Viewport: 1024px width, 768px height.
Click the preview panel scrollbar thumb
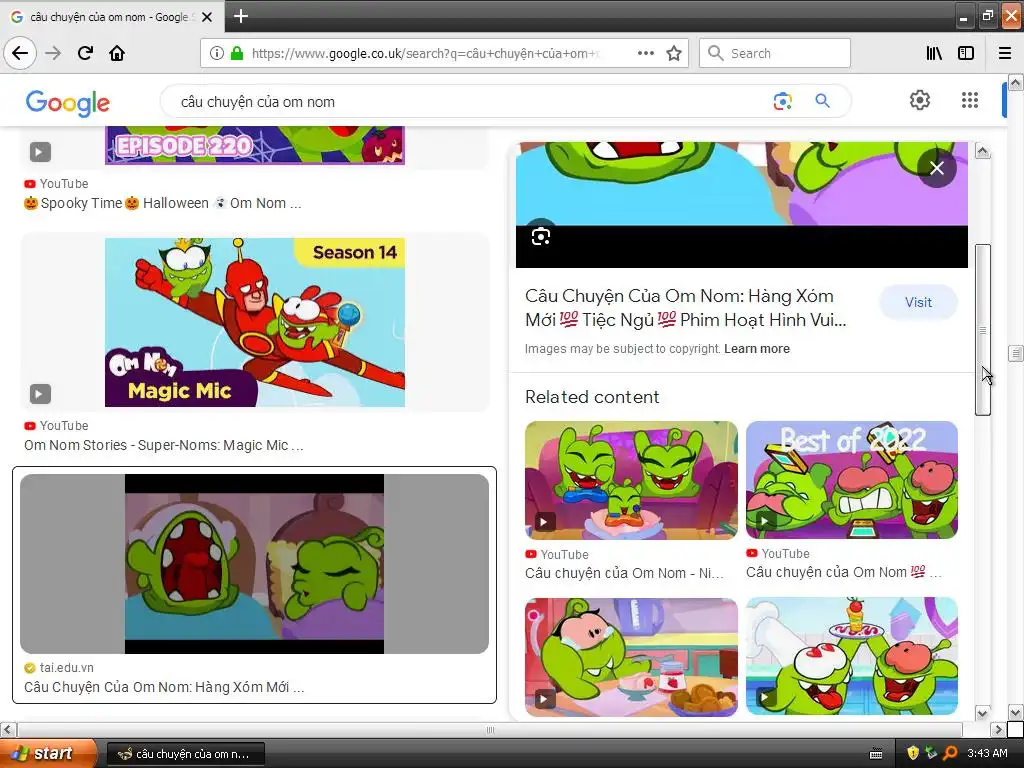[982, 330]
